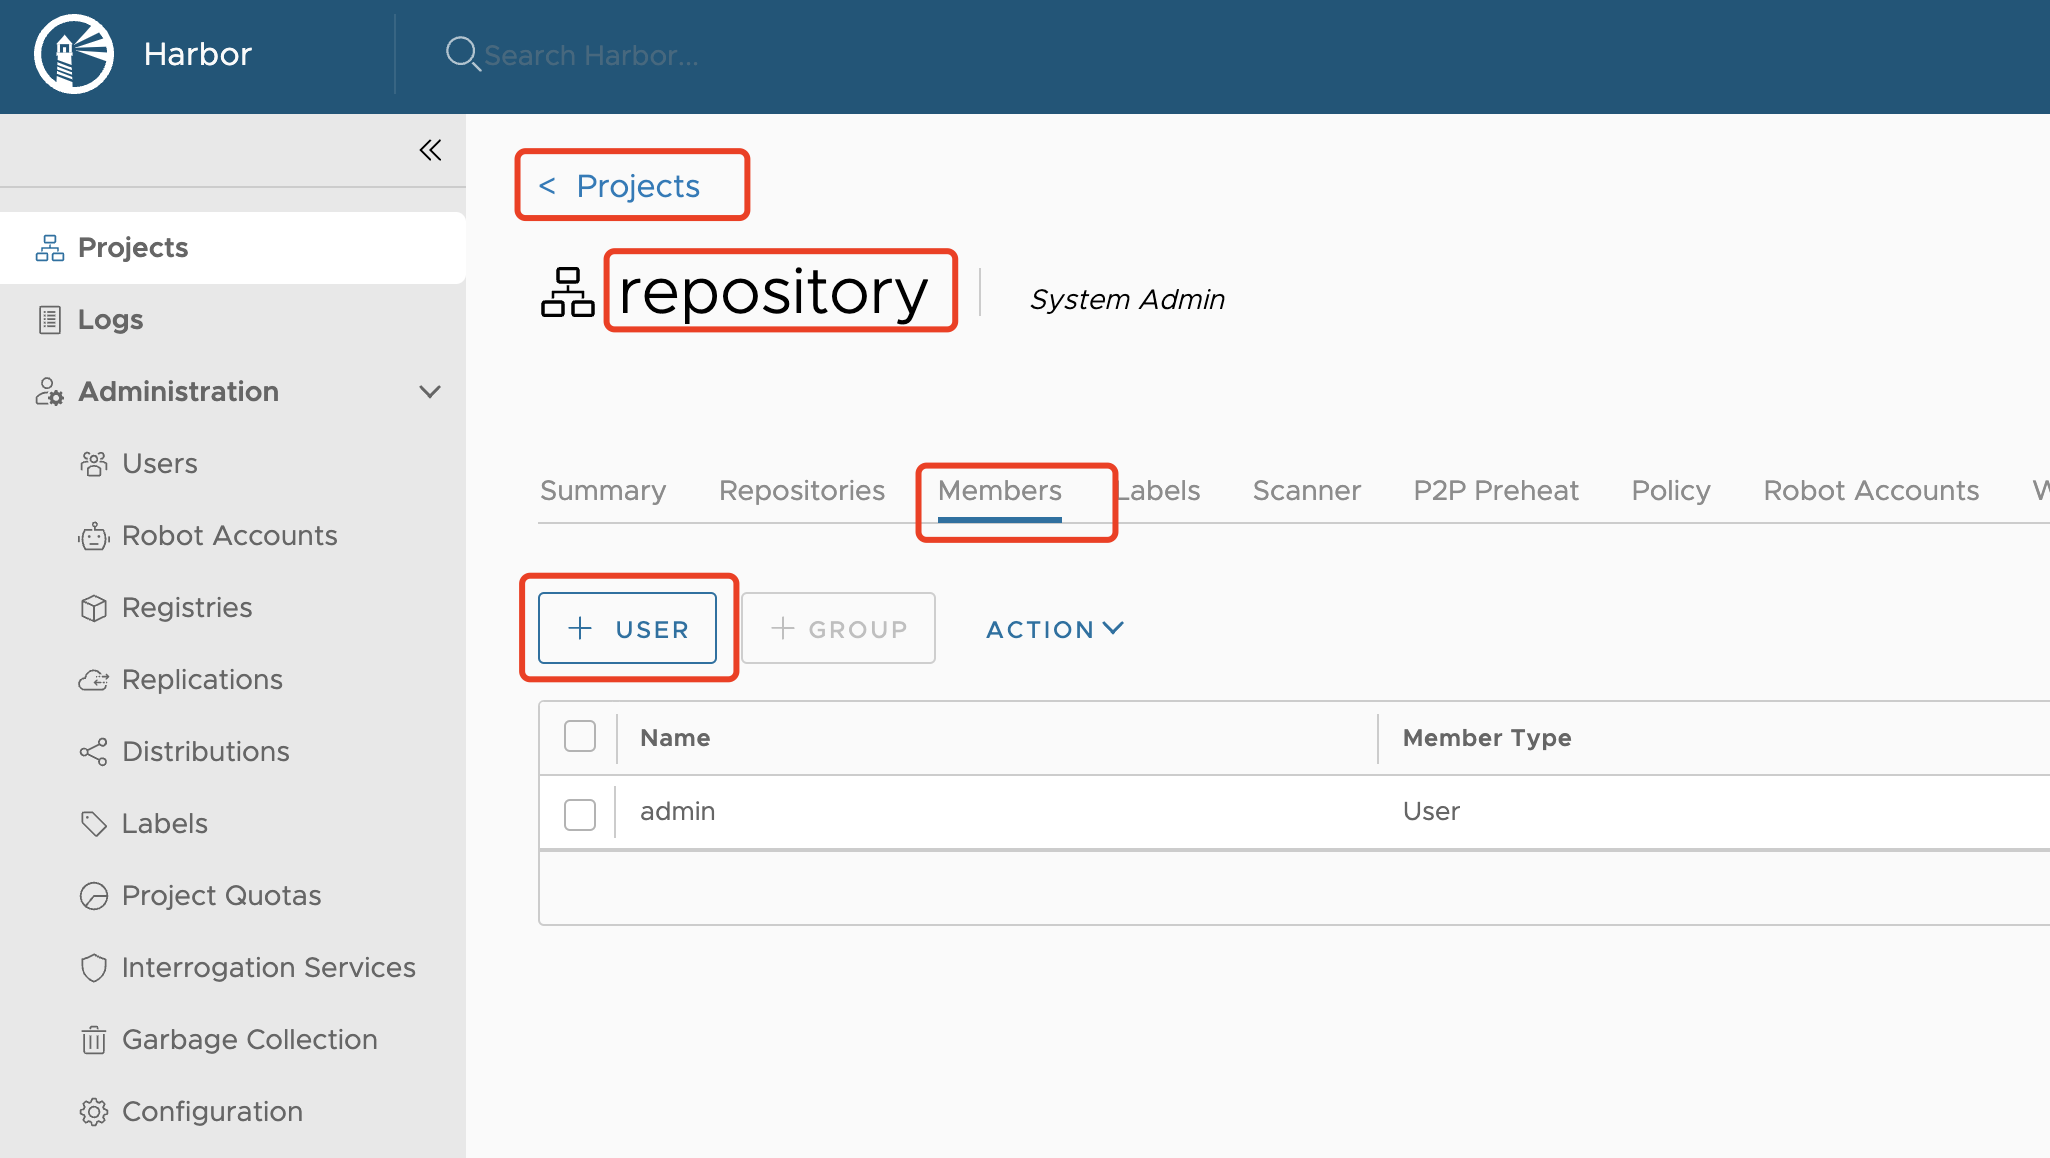This screenshot has height=1158, width=2050.
Task: Click the Users icon in sidebar
Action: click(x=94, y=464)
